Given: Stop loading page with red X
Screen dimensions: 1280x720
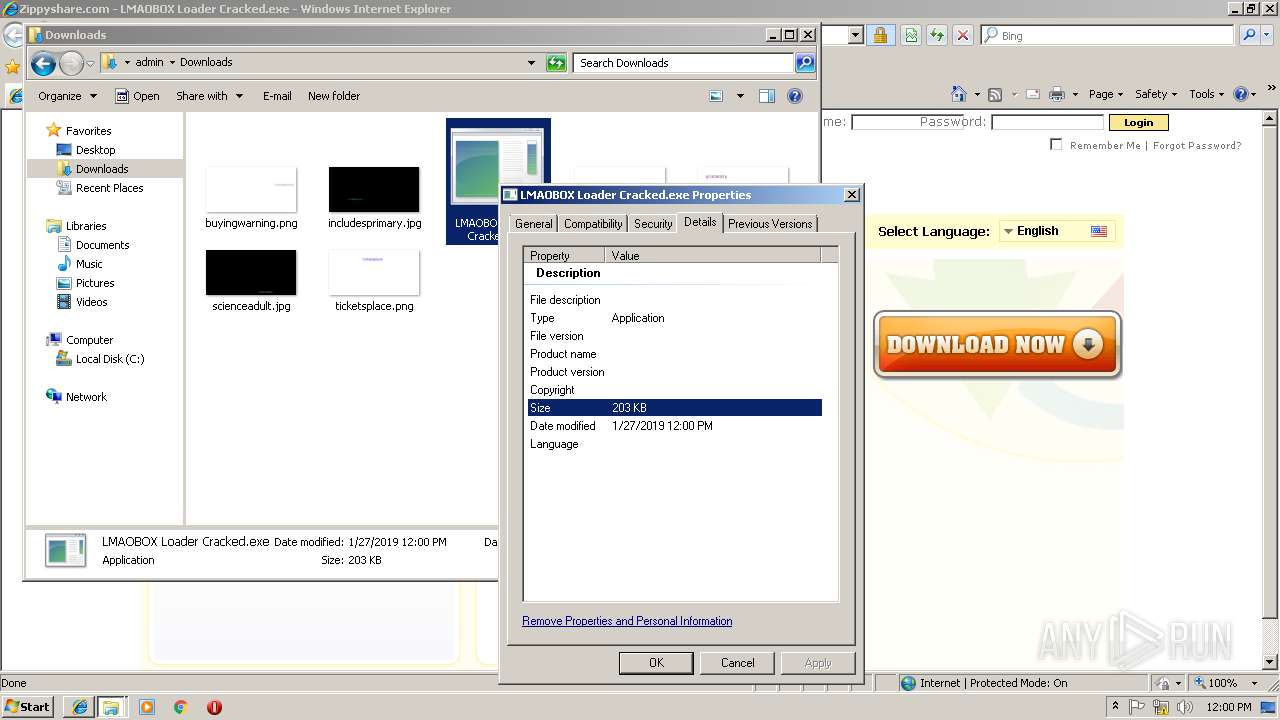Looking at the screenshot, I should [963, 35].
